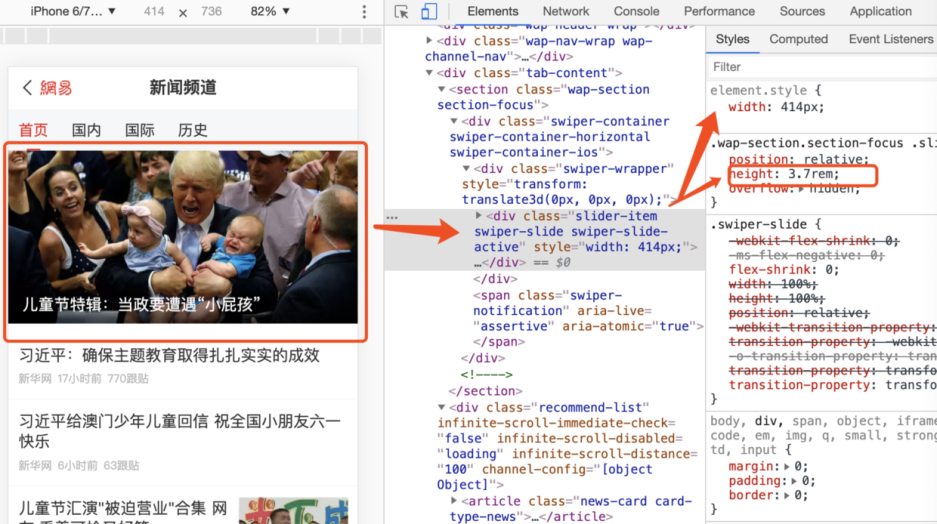The height and width of the screenshot is (524, 937).
Task: Open the article 习近平给澳门少年儿童回信
Action: [180, 431]
